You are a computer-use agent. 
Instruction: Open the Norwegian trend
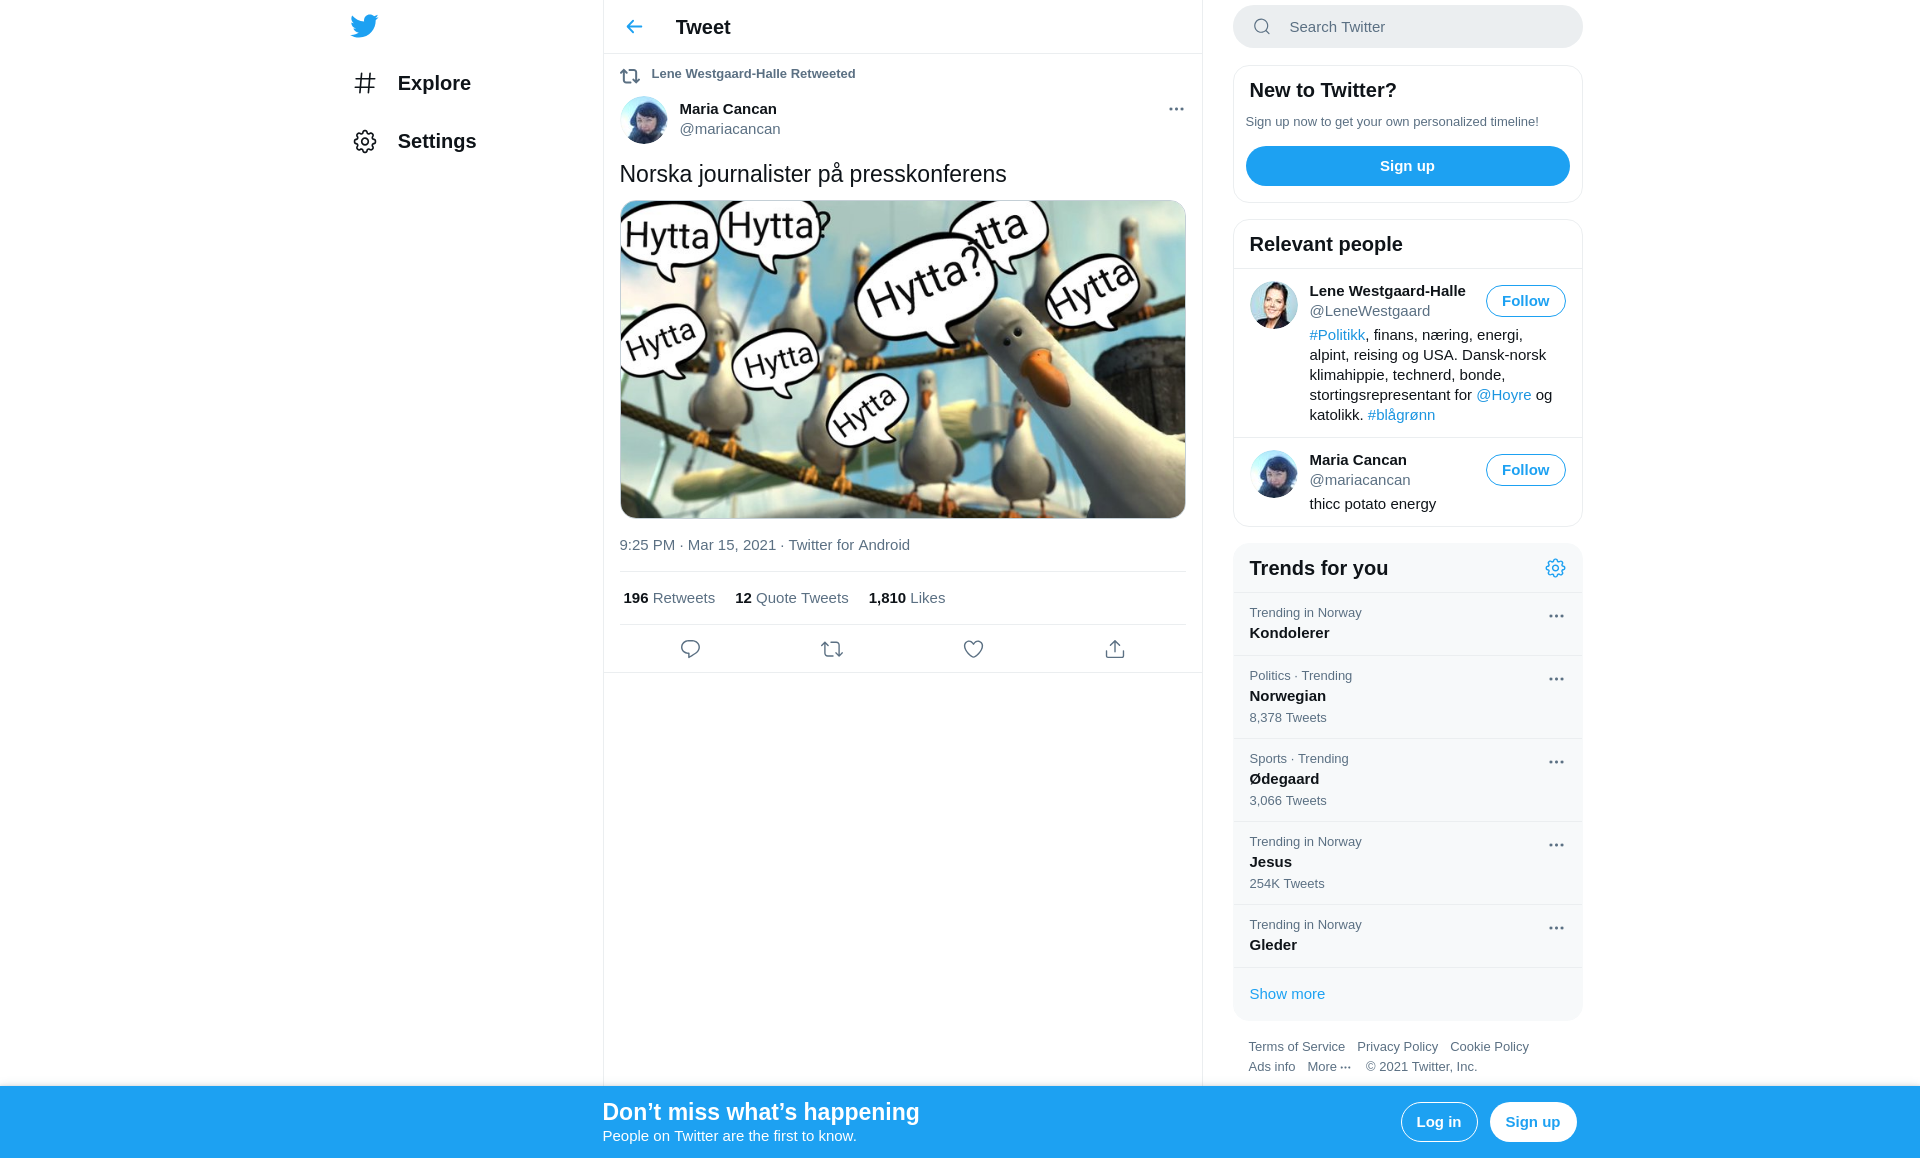1407,697
